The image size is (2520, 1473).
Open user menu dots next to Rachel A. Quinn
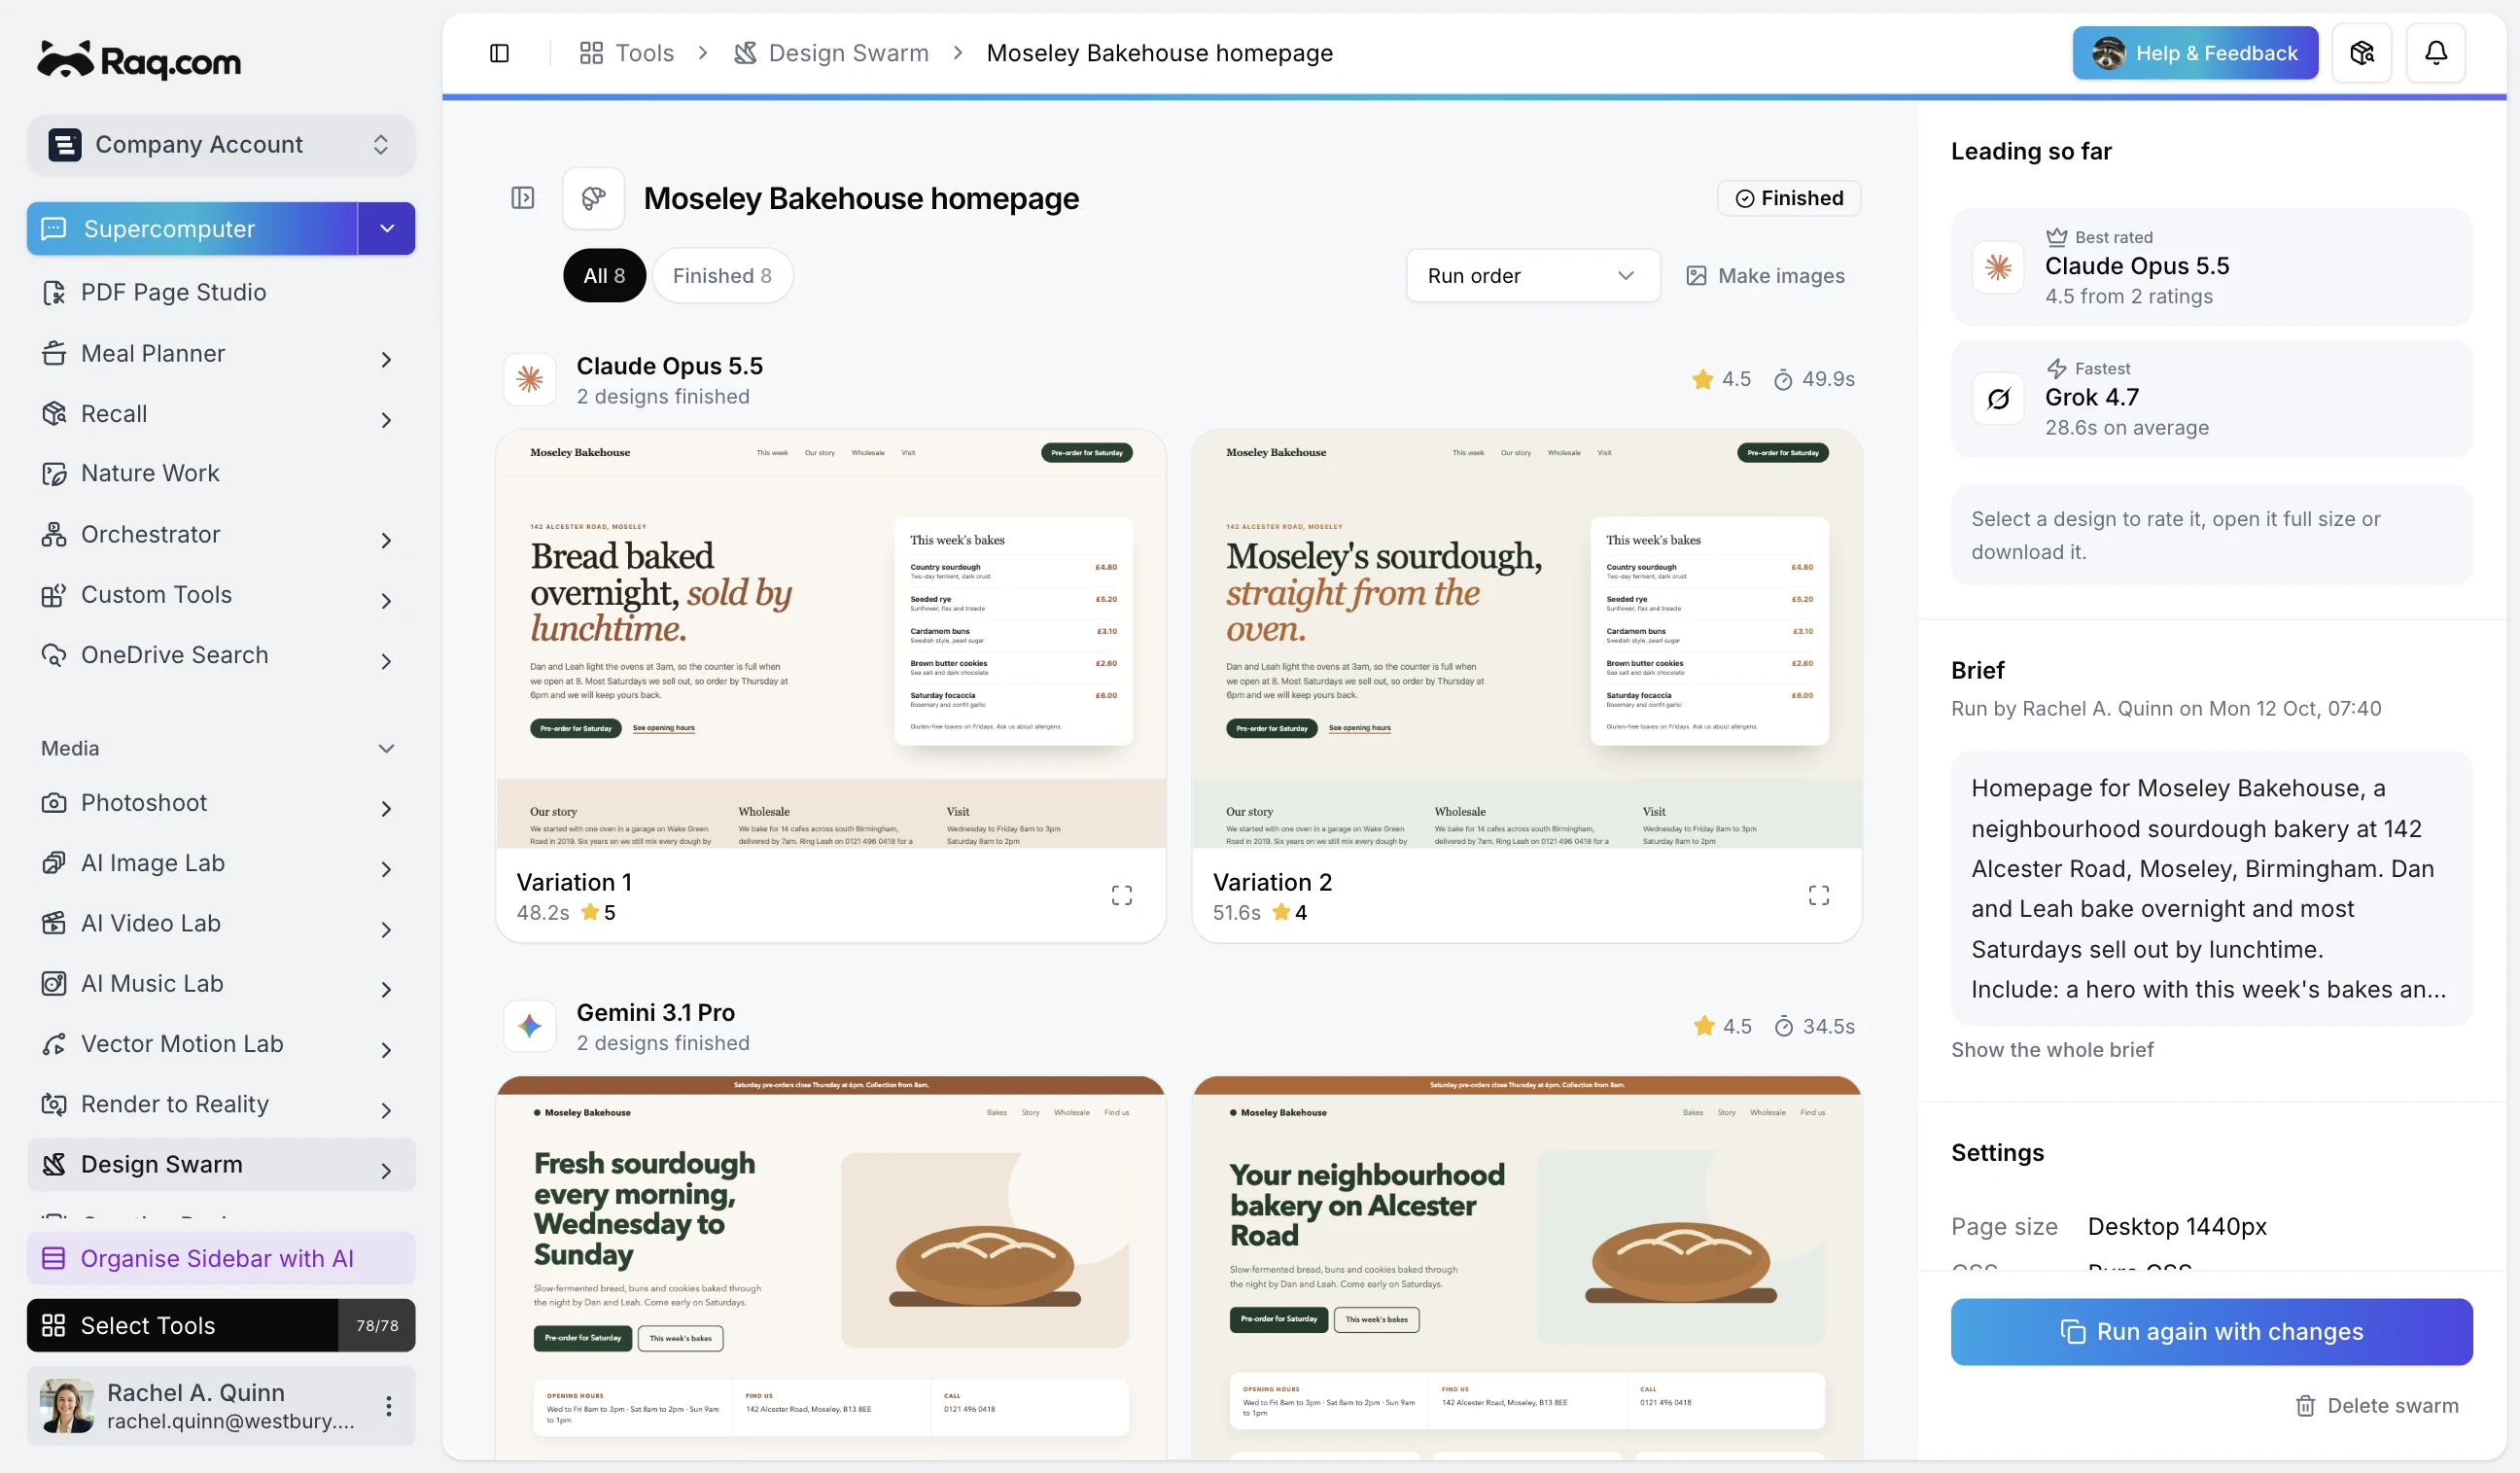[388, 1405]
